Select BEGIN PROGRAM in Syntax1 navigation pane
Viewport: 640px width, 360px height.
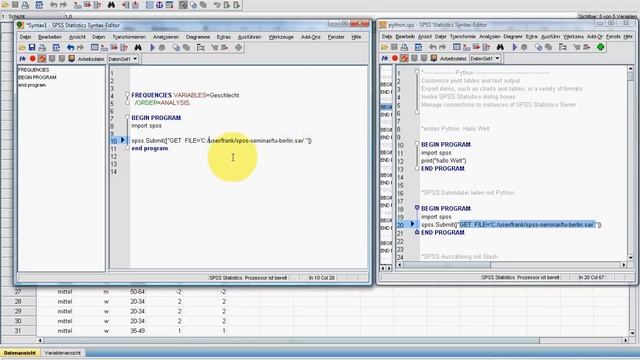37,78
